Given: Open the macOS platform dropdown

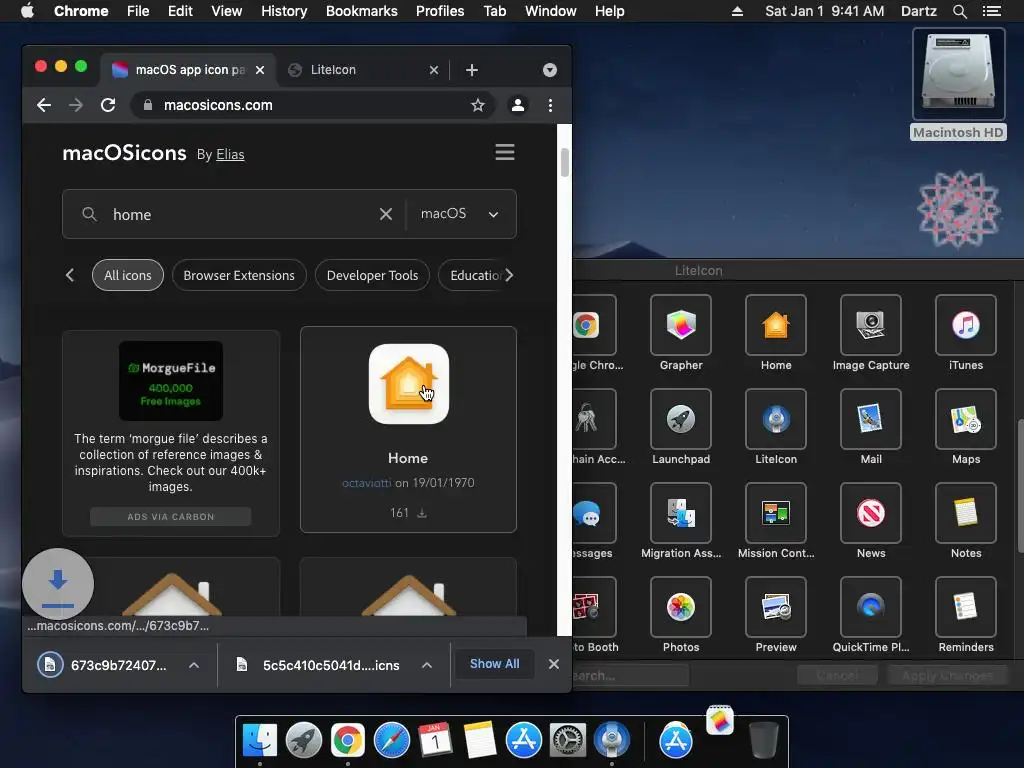Looking at the screenshot, I should 460,214.
